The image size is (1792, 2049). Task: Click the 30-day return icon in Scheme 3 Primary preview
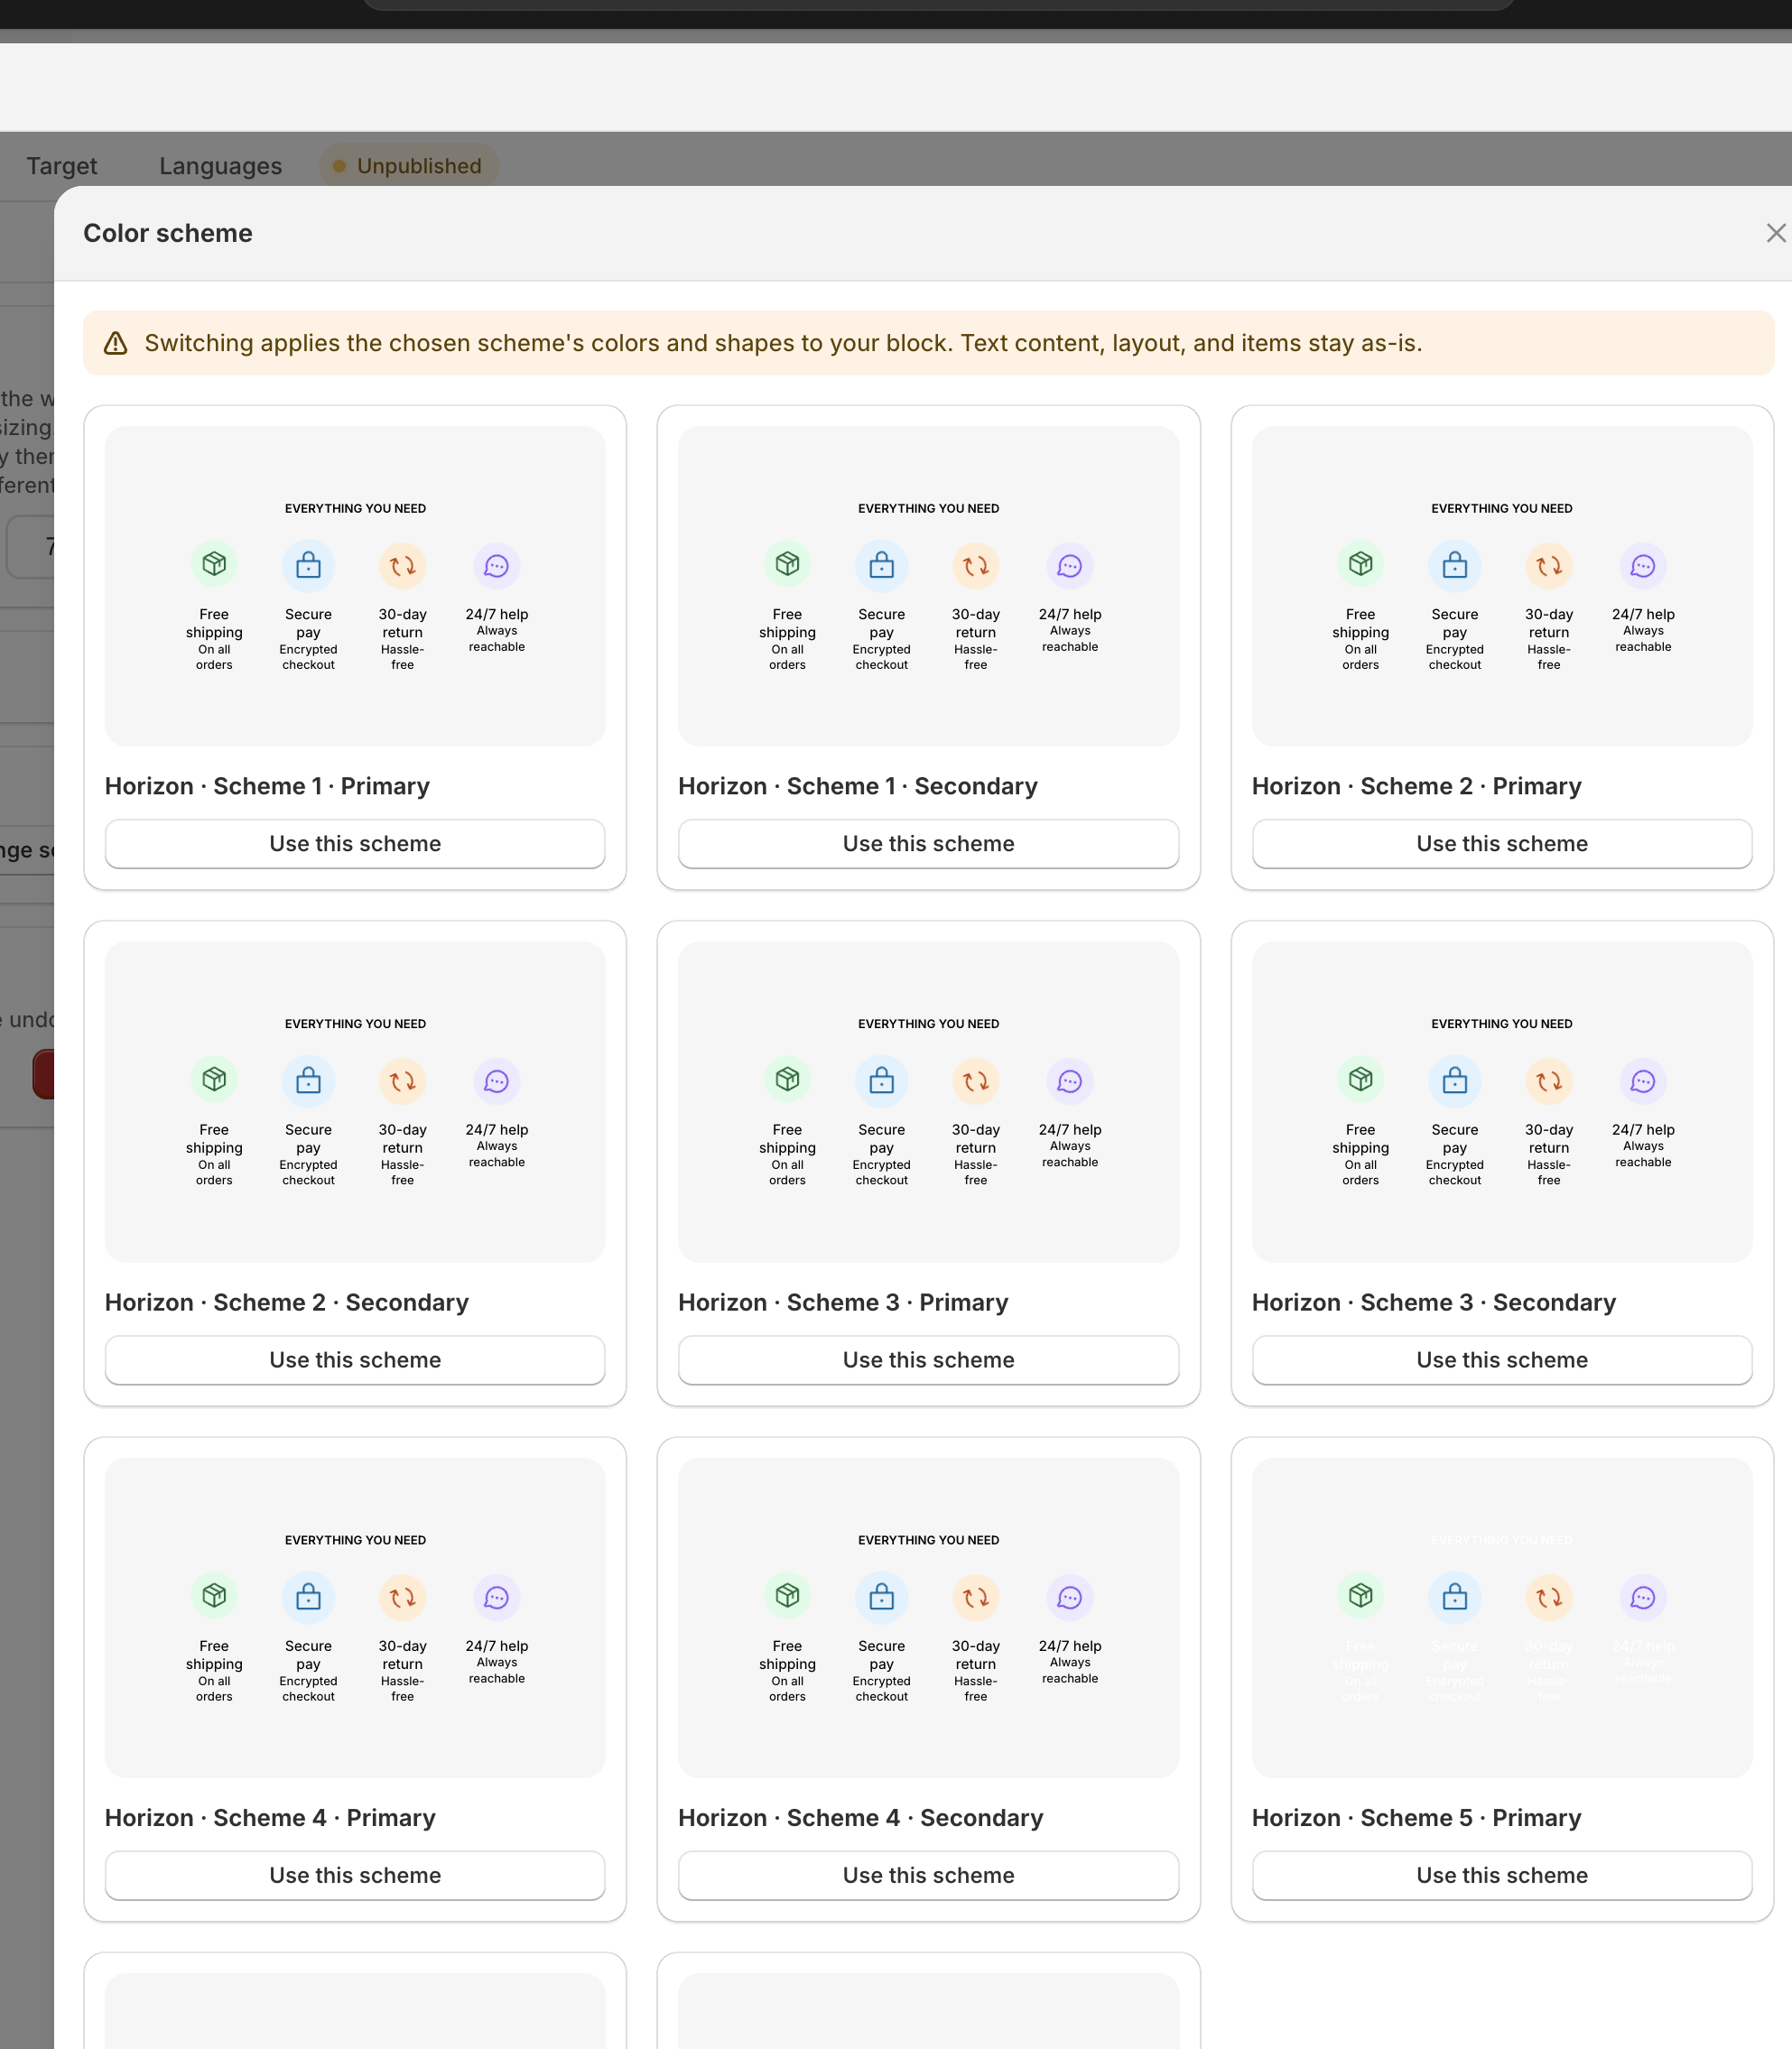[x=975, y=1081]
